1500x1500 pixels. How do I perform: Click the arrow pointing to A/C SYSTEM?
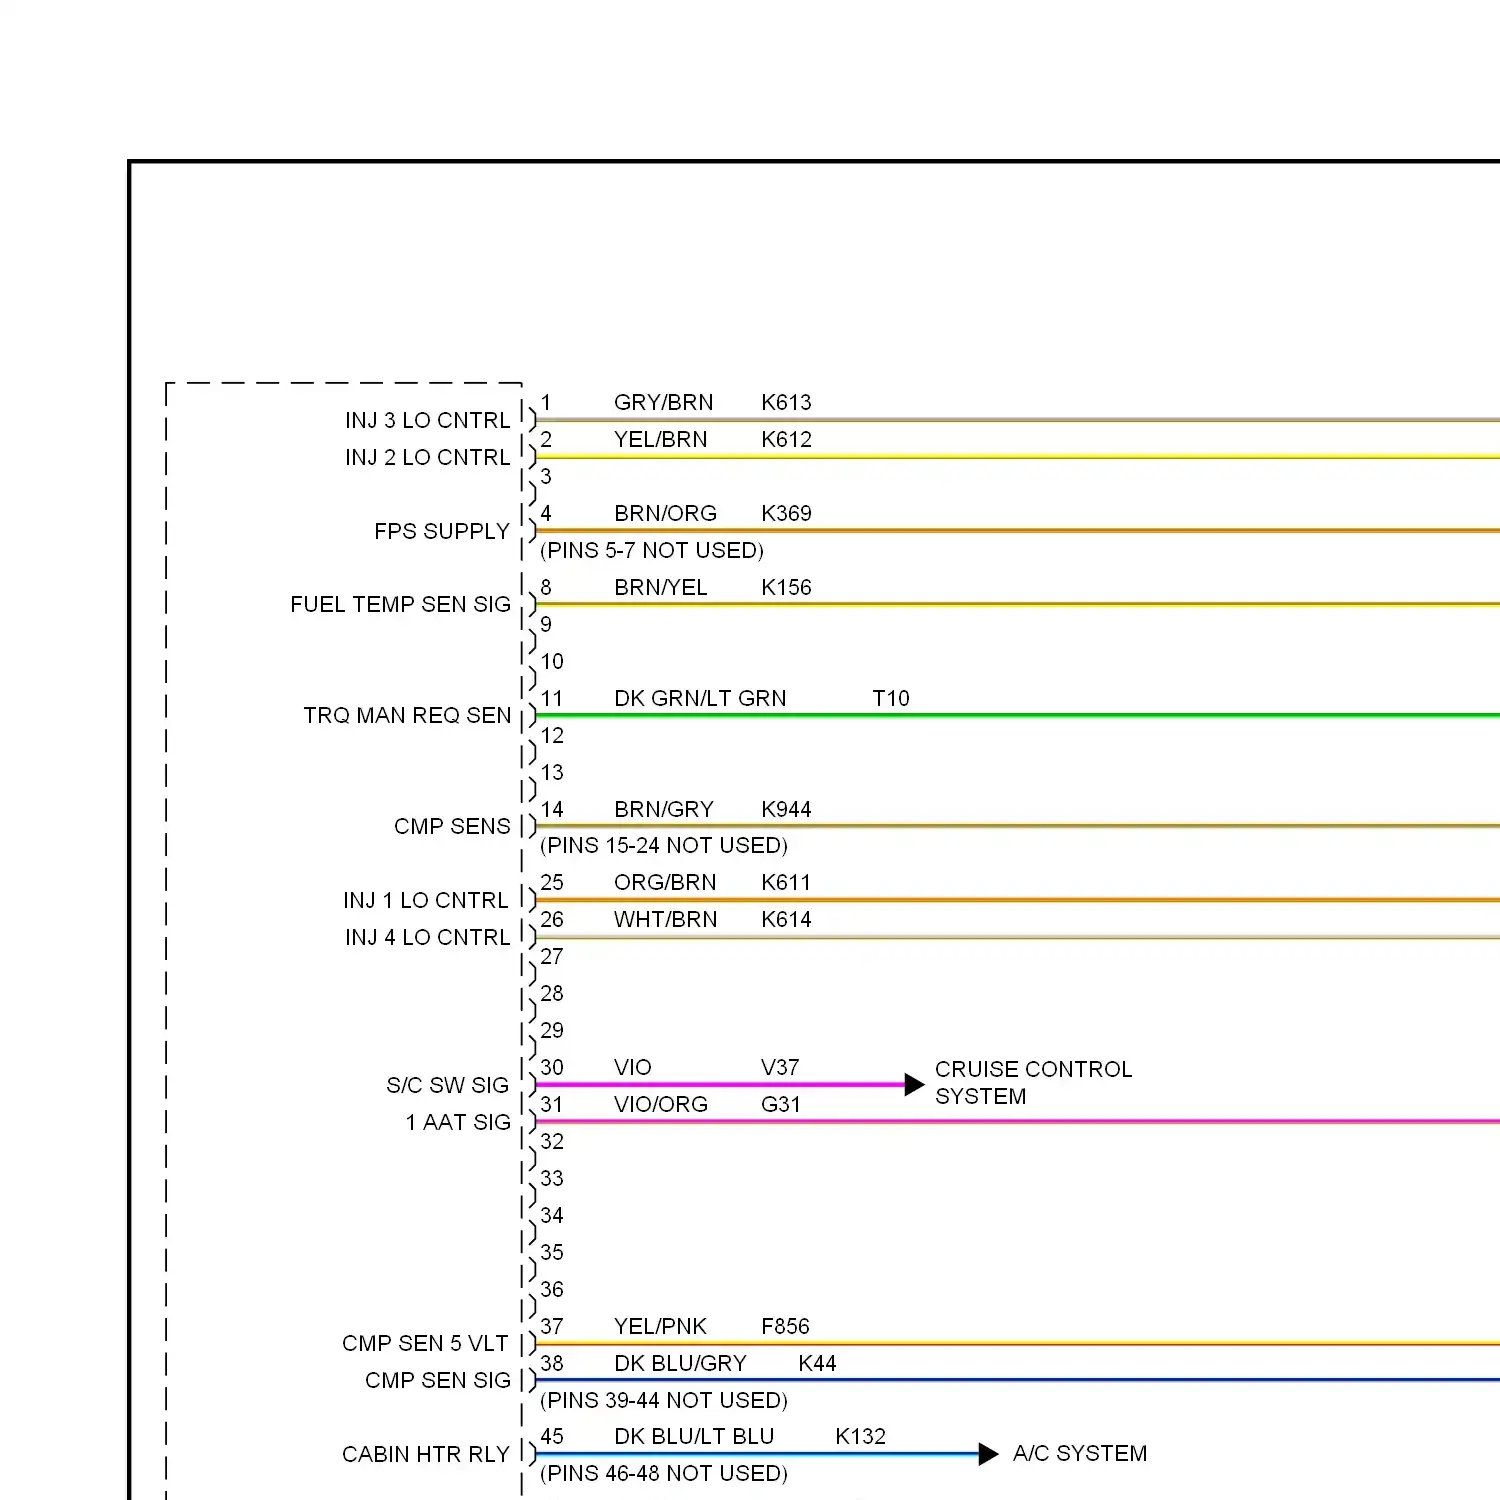pyautogui.click(x=988, y=1454)
